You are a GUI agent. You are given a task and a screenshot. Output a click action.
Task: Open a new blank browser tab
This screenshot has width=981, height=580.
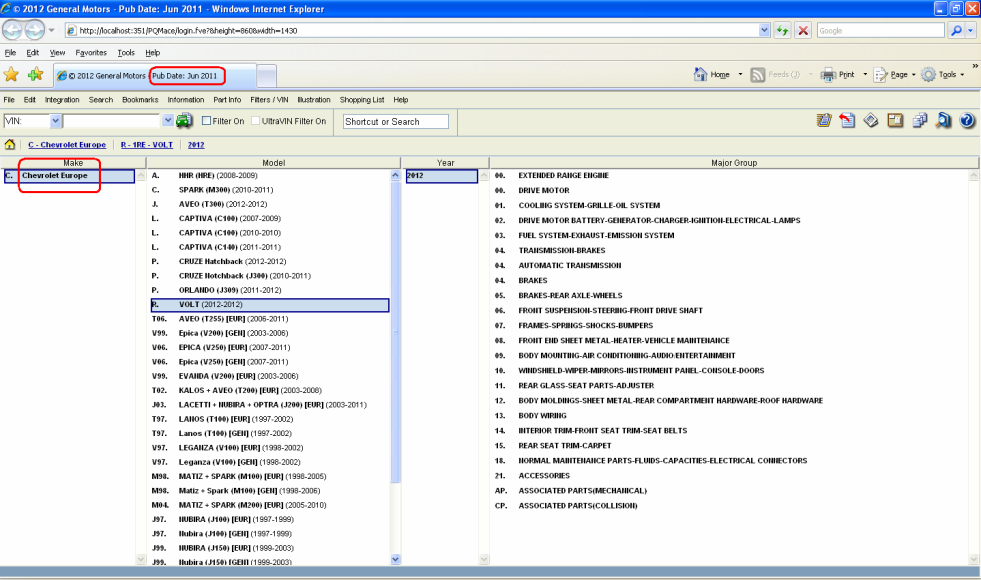(x=267, y=76)
